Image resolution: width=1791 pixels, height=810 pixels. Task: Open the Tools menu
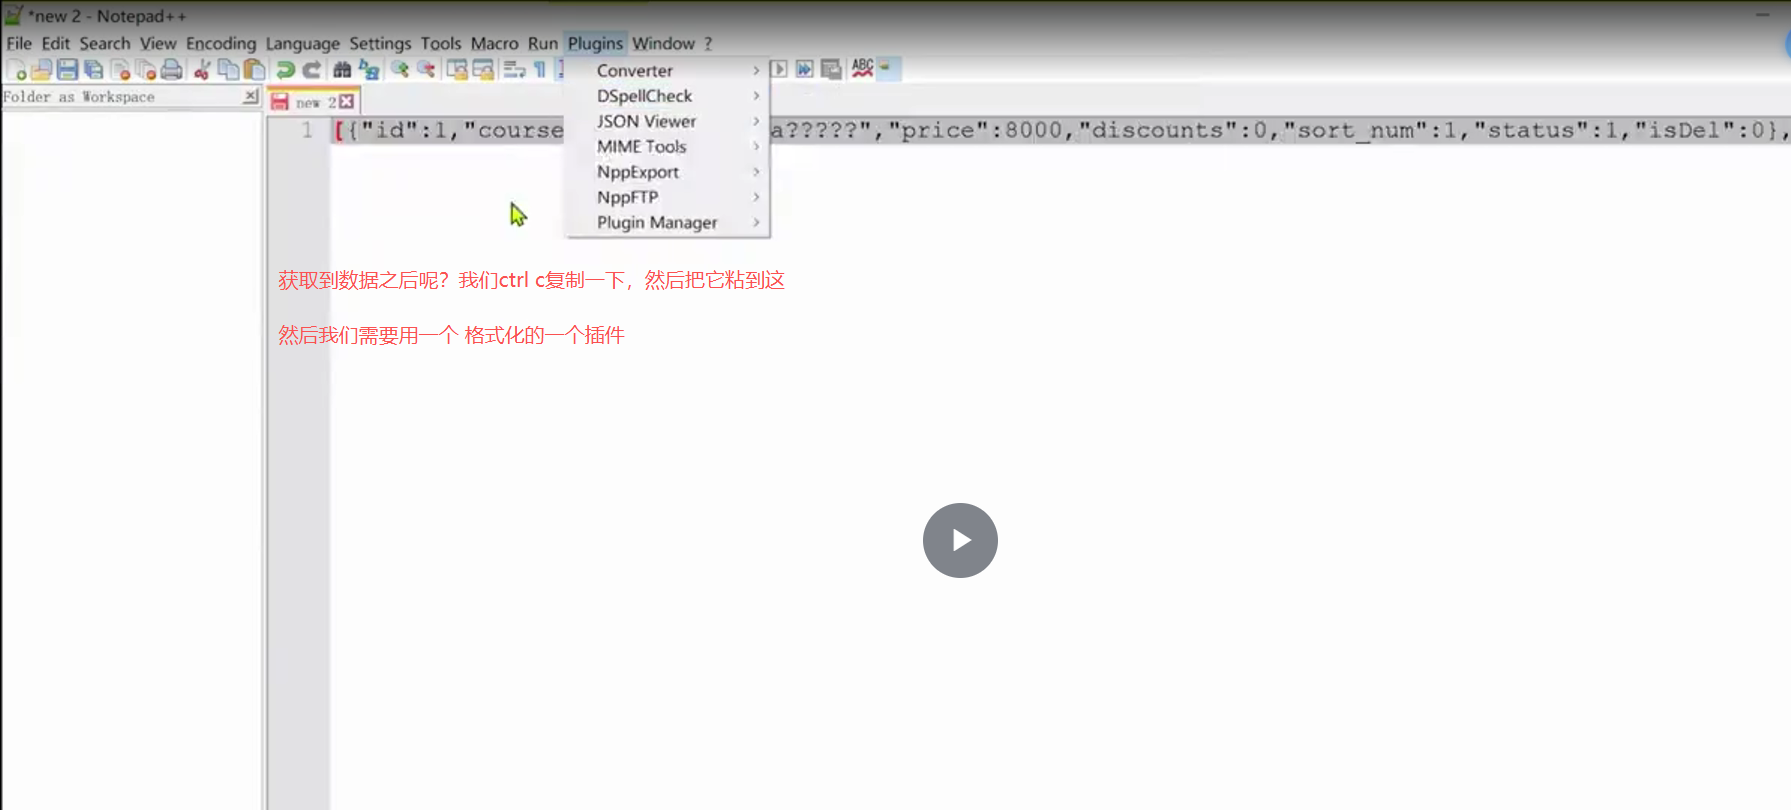click(x=441, y=43)
